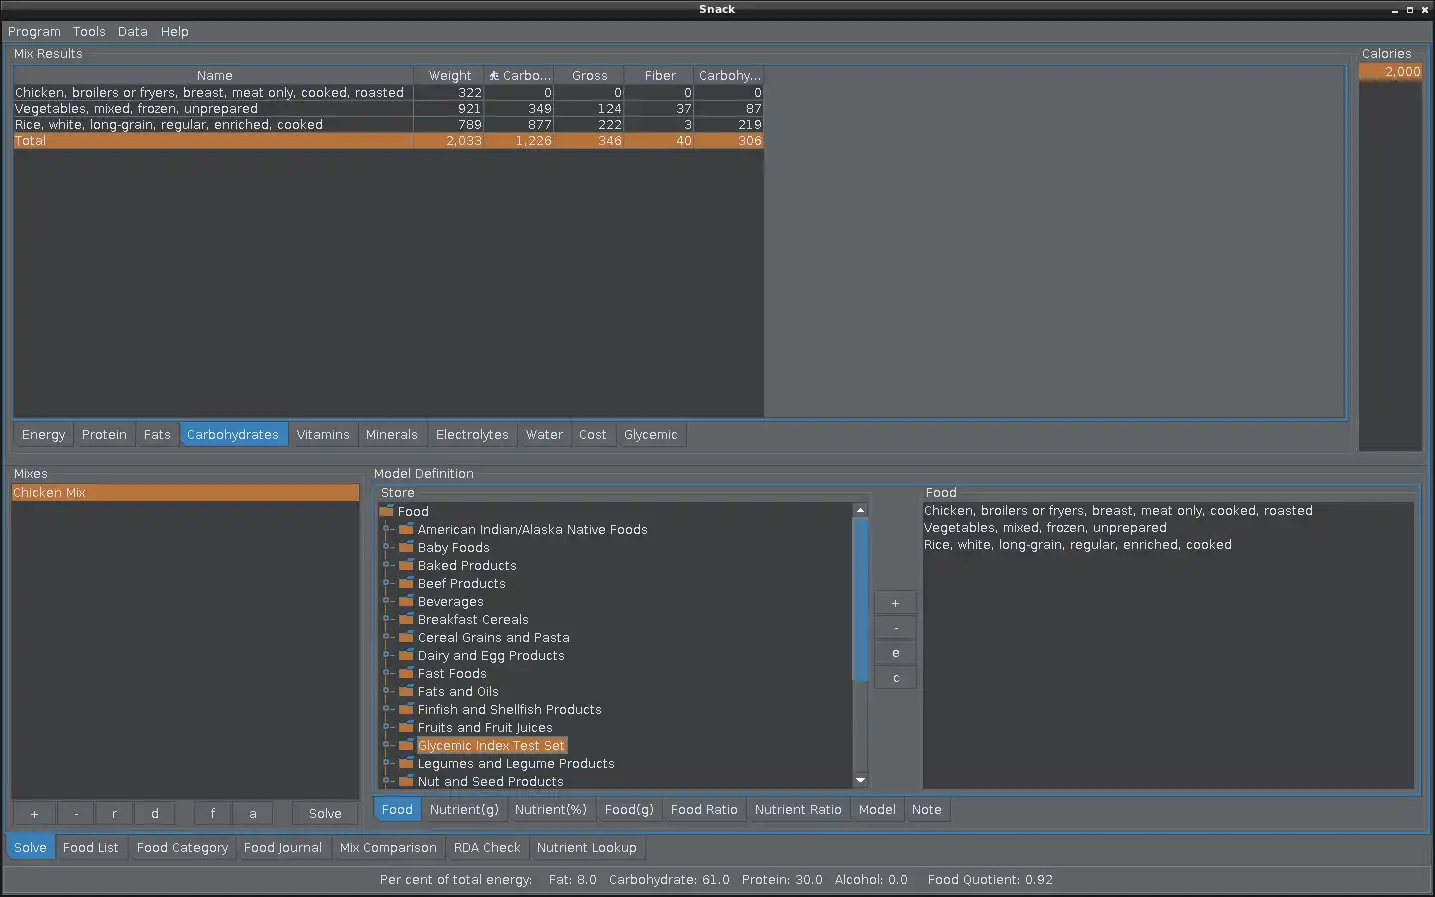The width and height of the screenshot is (1435, 897).
Task: Select the Legumes and Legume Products tree item
Action: point(515,764)
